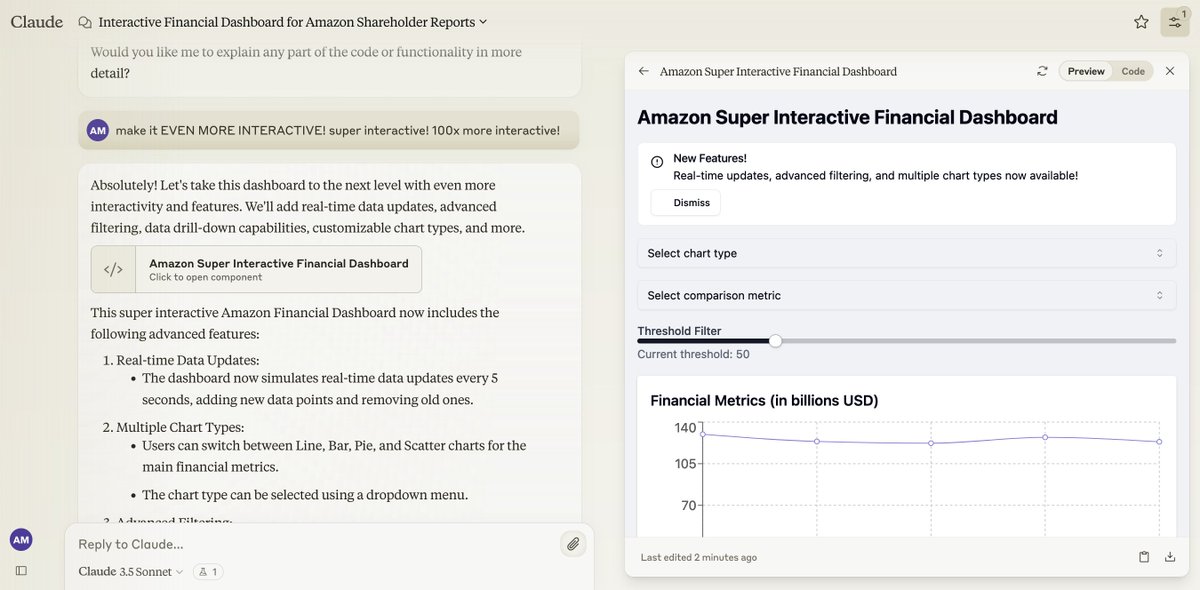Open chat controls settings icon
1200x590 pixels.
(x=1175, y=22)
